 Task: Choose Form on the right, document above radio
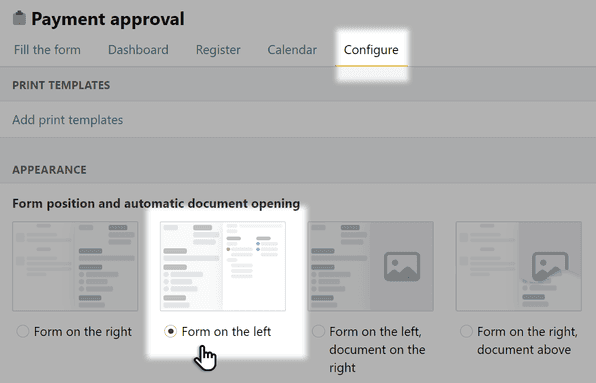click(466, 331)
